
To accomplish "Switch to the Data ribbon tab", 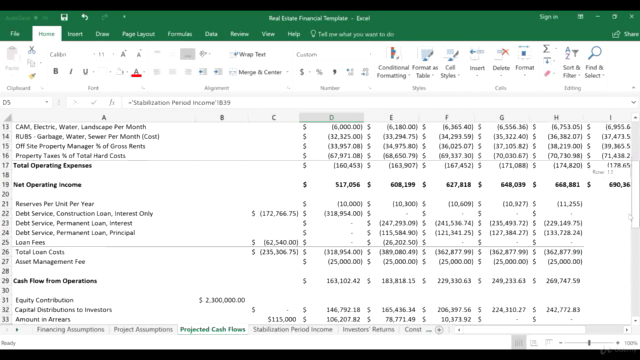I will [211, 34].
